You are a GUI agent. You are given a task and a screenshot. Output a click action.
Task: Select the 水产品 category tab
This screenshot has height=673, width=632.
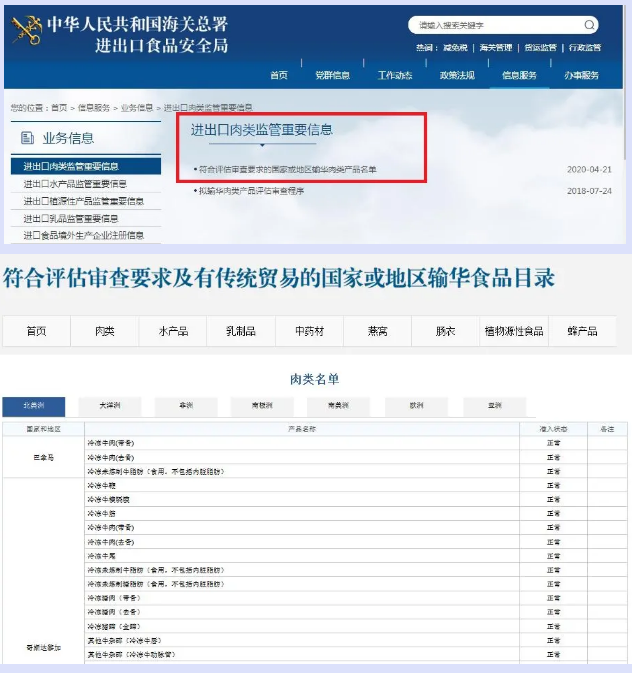pyautogui.click(x=173, y=331)
